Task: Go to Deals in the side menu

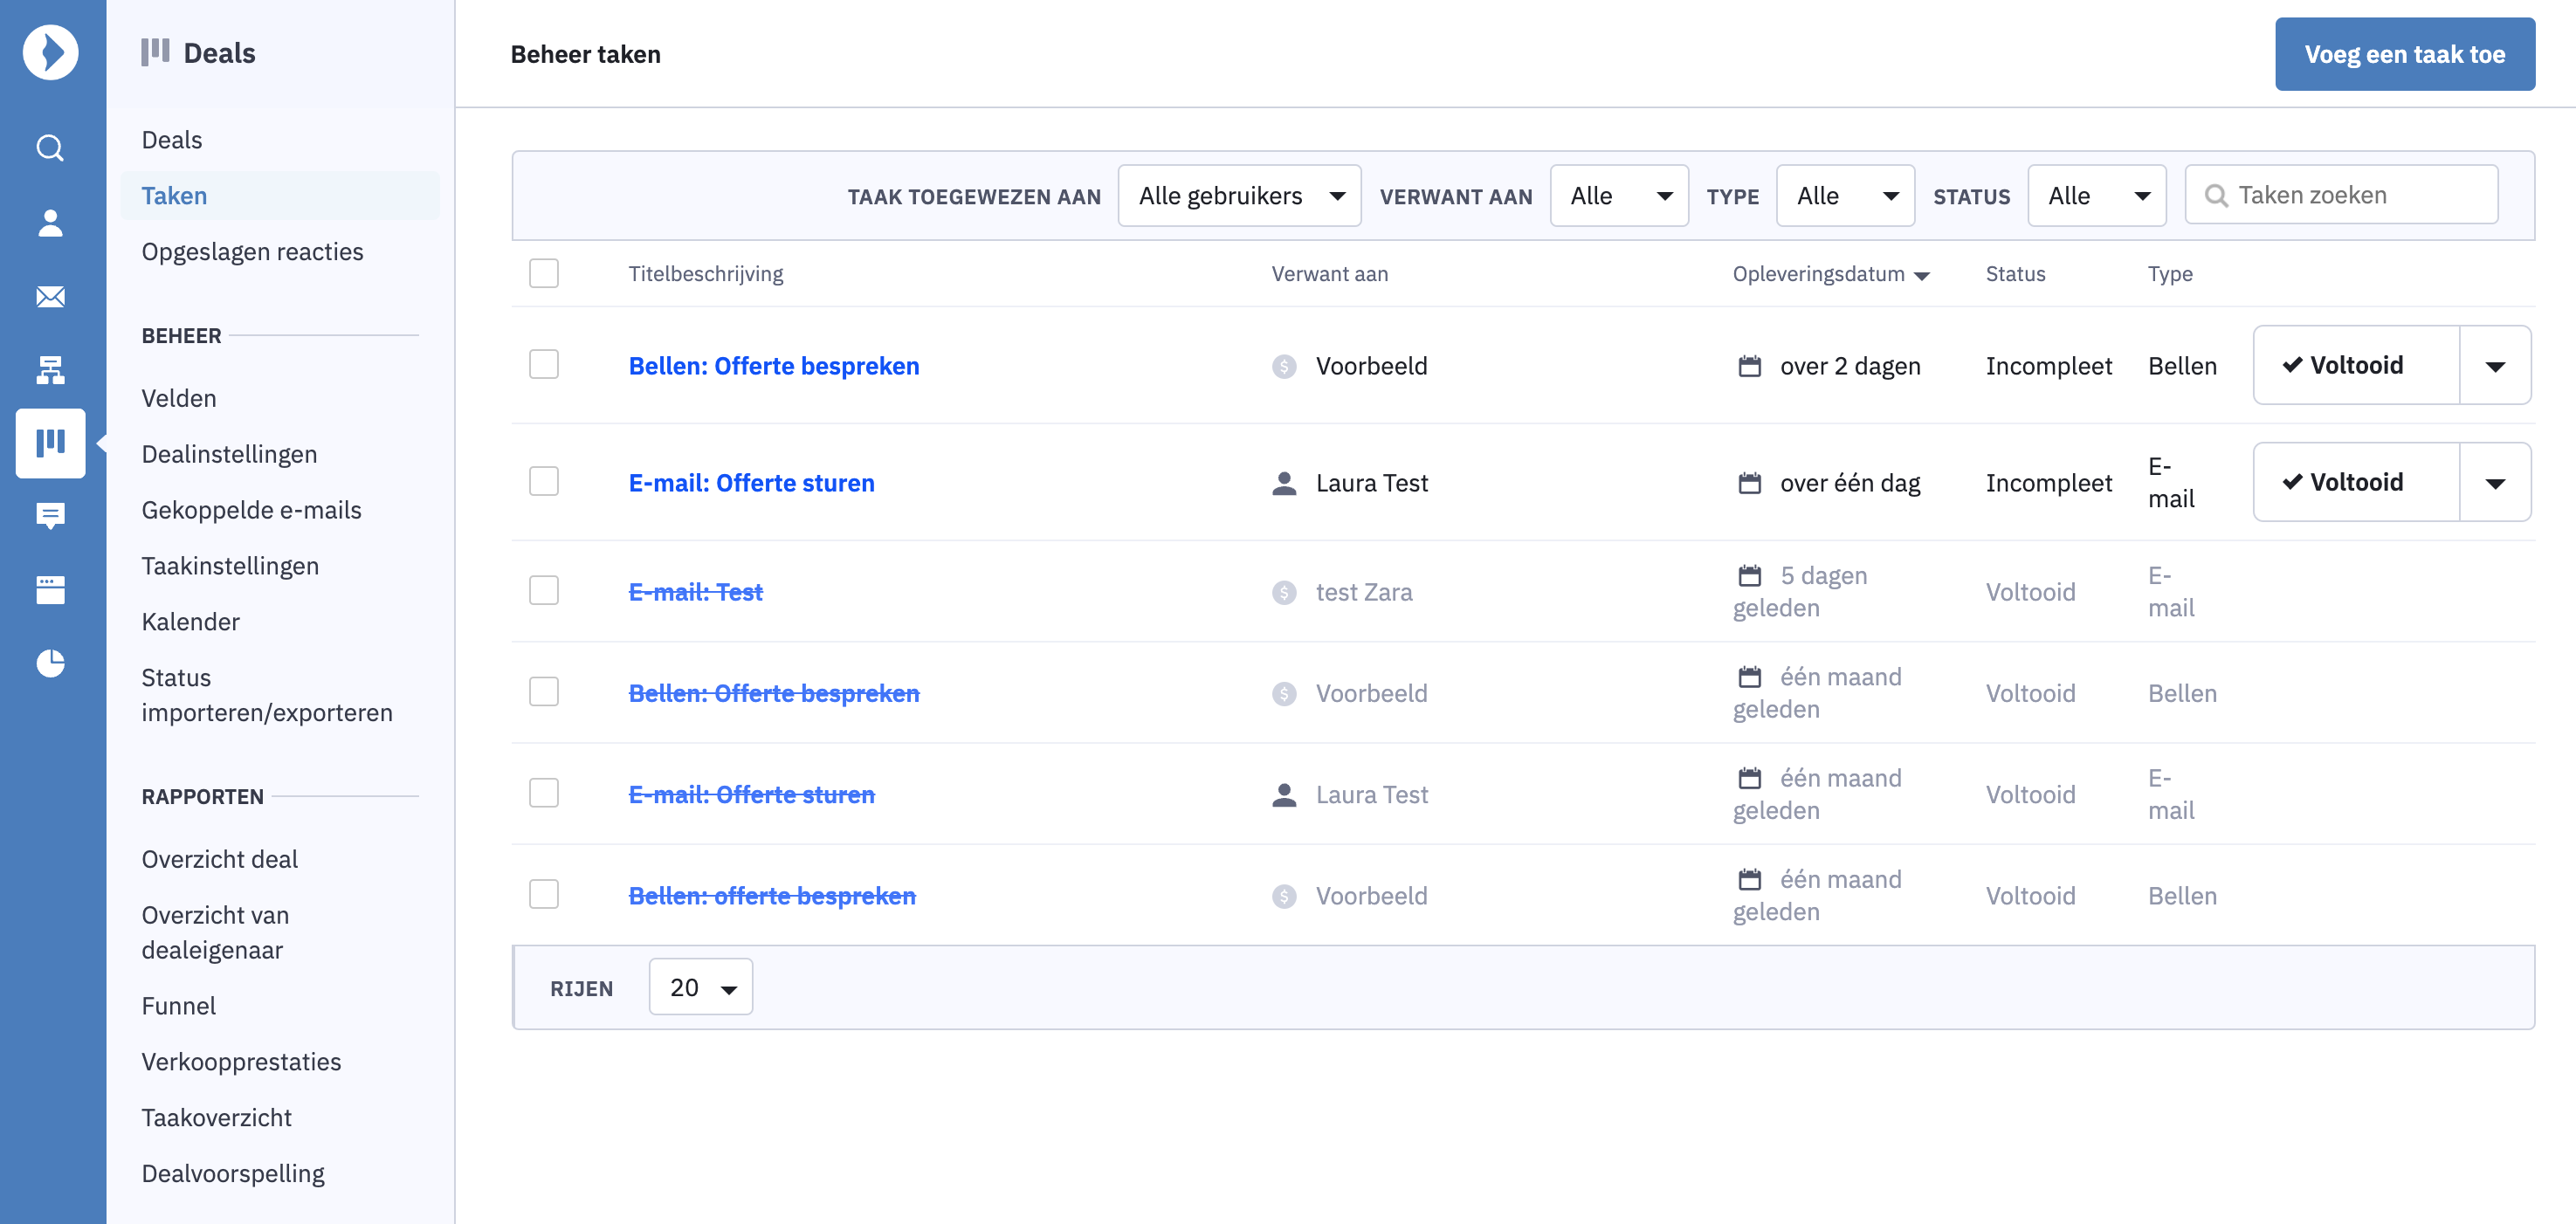Action: pos(172,140)
